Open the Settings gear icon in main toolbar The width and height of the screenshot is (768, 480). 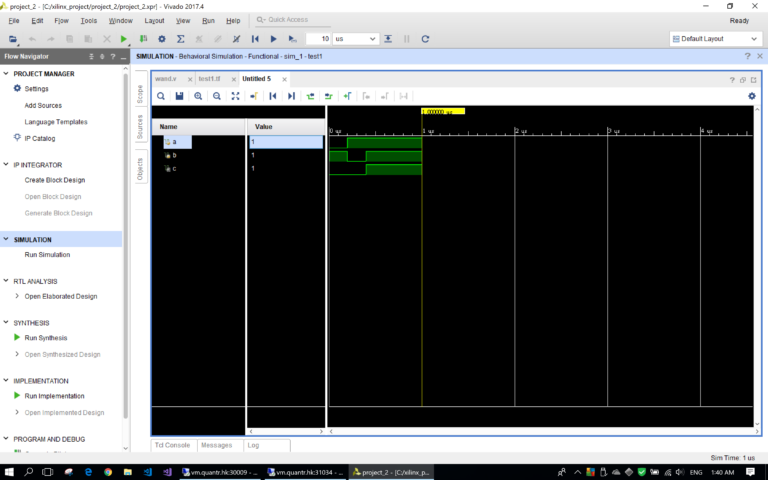point(162,39)
